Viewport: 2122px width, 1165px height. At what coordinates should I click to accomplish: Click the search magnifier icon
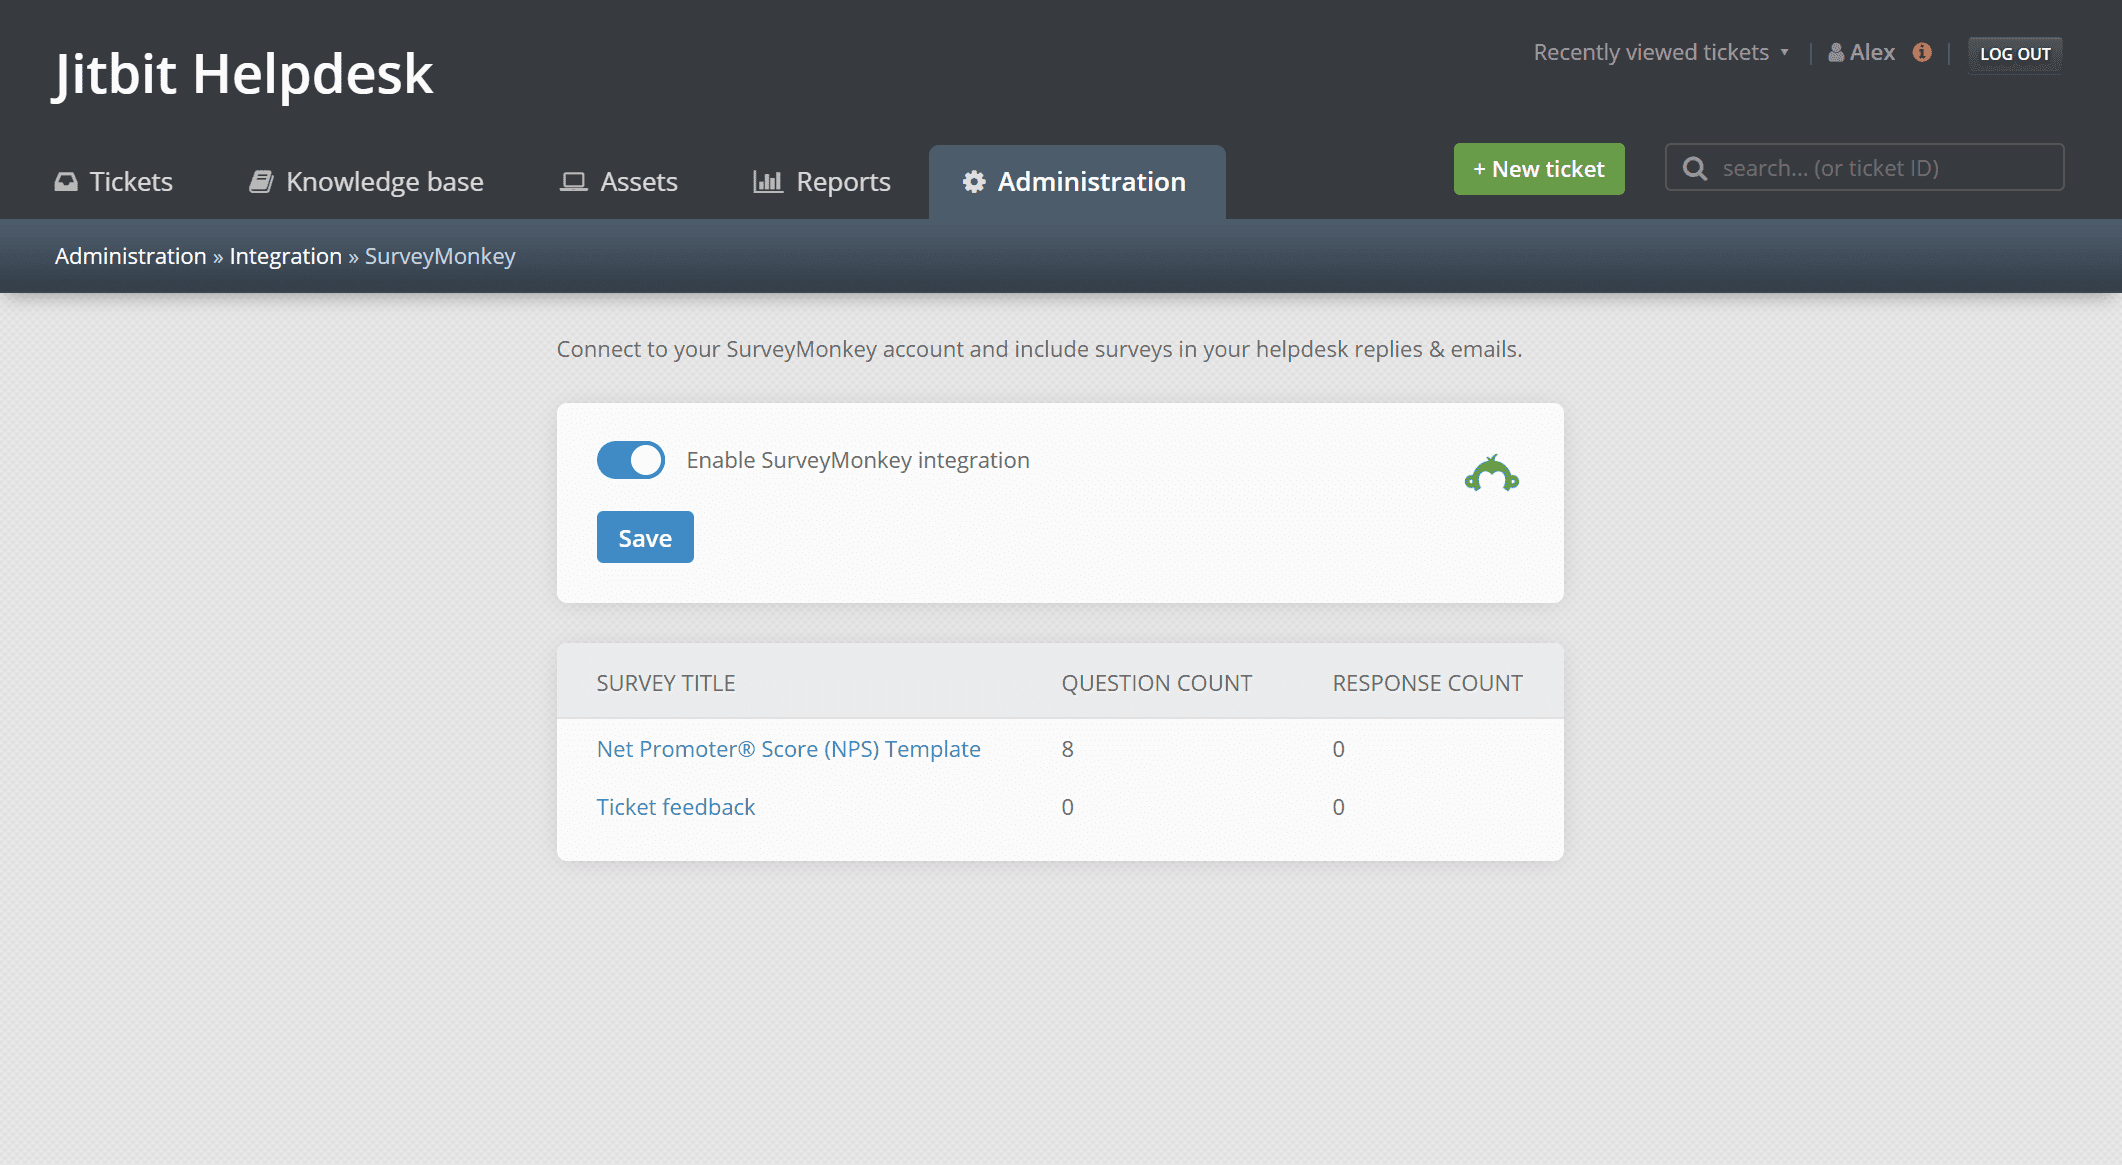pos(1695,168)
